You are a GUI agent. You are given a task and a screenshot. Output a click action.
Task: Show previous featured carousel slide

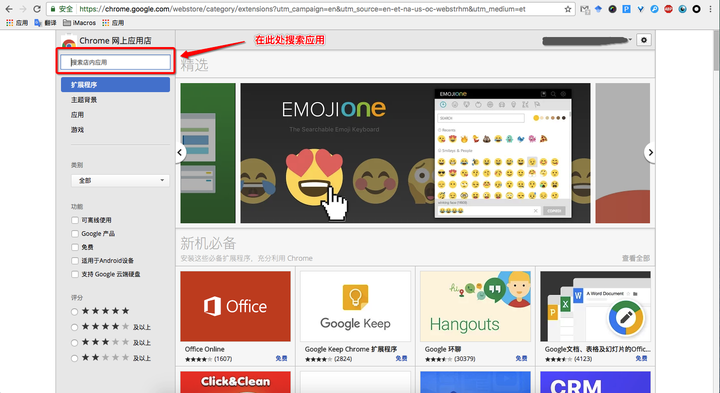tap(180, 152)
